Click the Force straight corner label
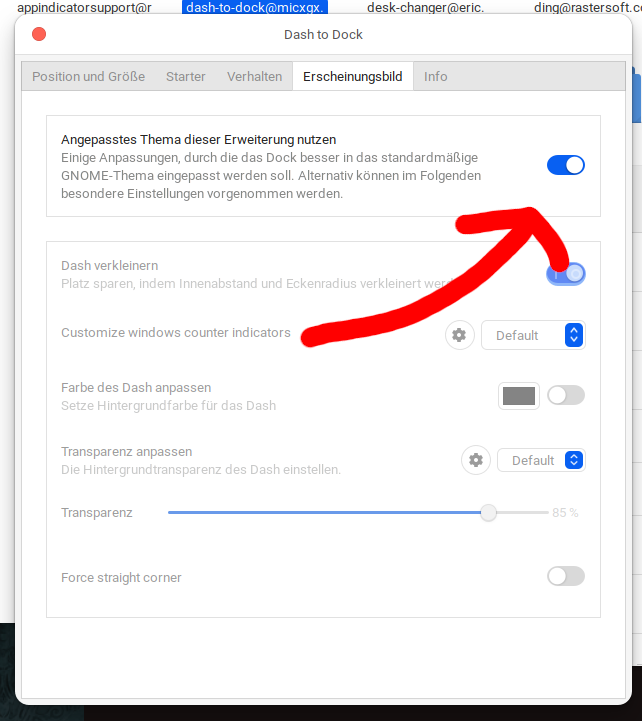 (x=121, y=578)
